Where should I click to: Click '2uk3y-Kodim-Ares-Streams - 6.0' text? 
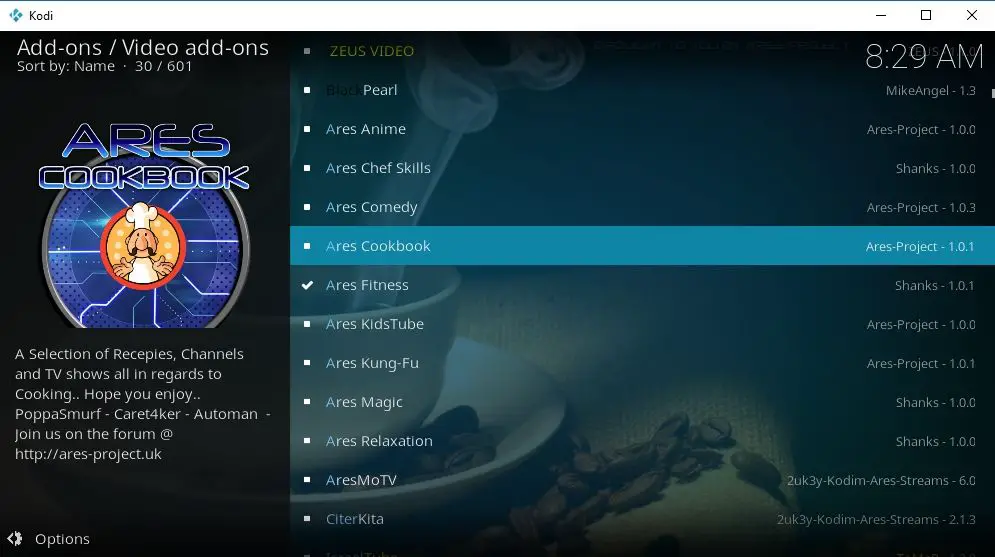coord(881,480)
